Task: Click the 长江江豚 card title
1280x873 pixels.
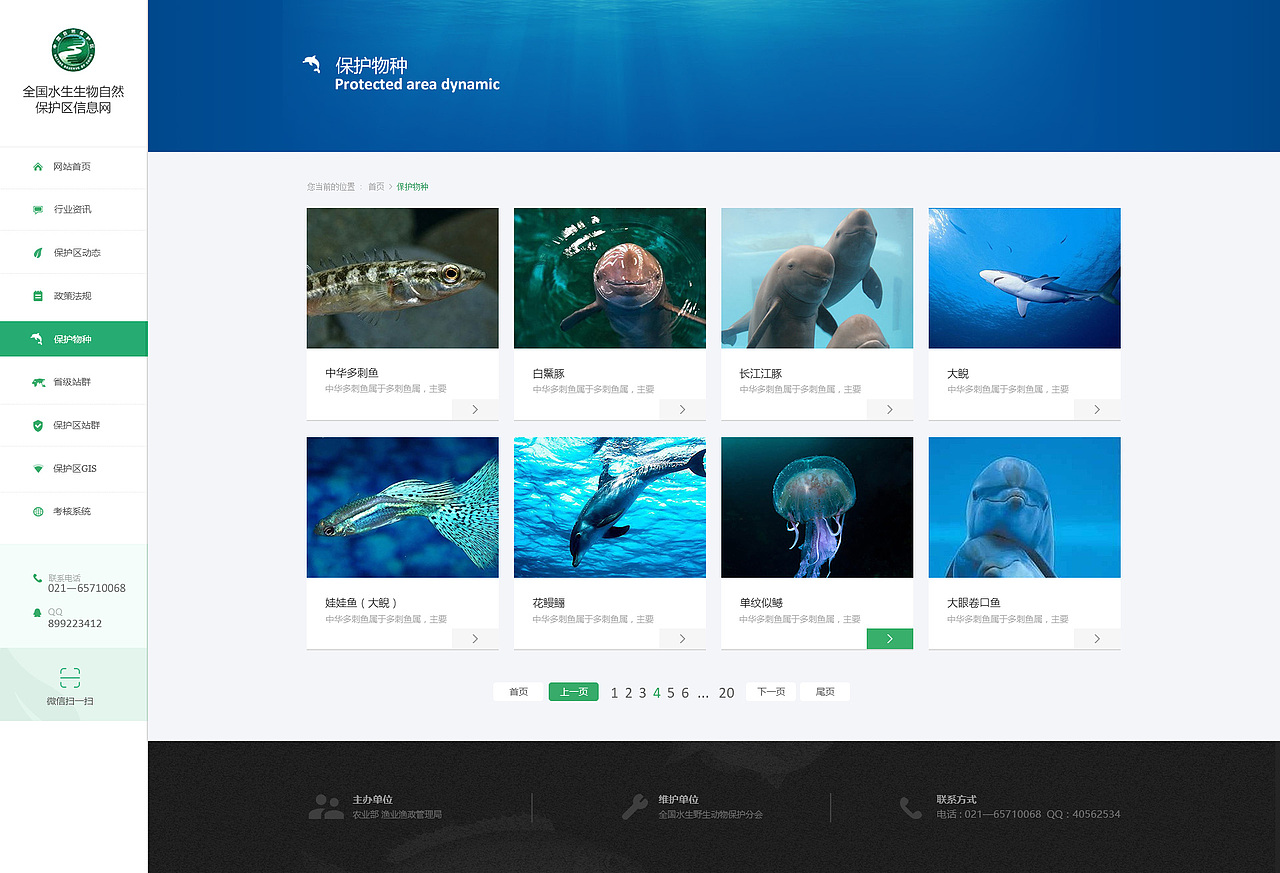Action: click(761, 373)
